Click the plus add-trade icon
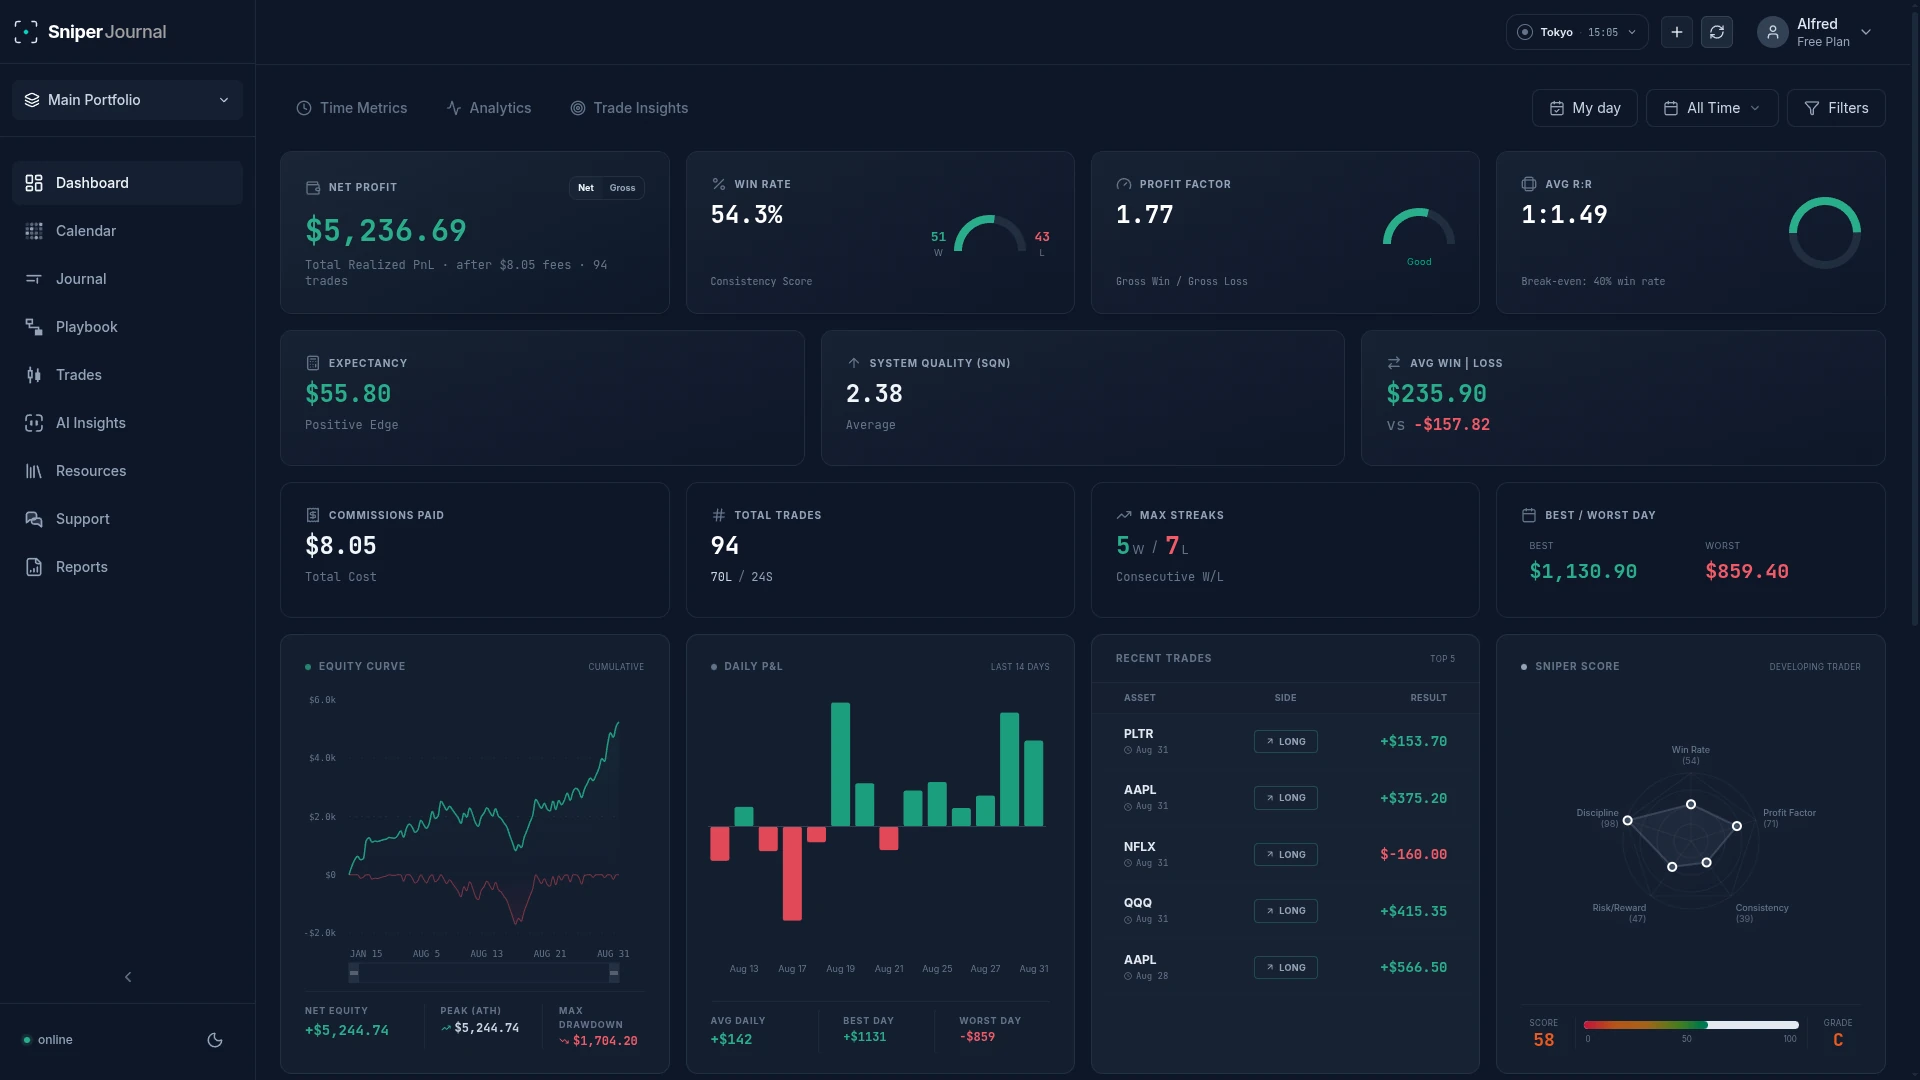 (1677, 32)
